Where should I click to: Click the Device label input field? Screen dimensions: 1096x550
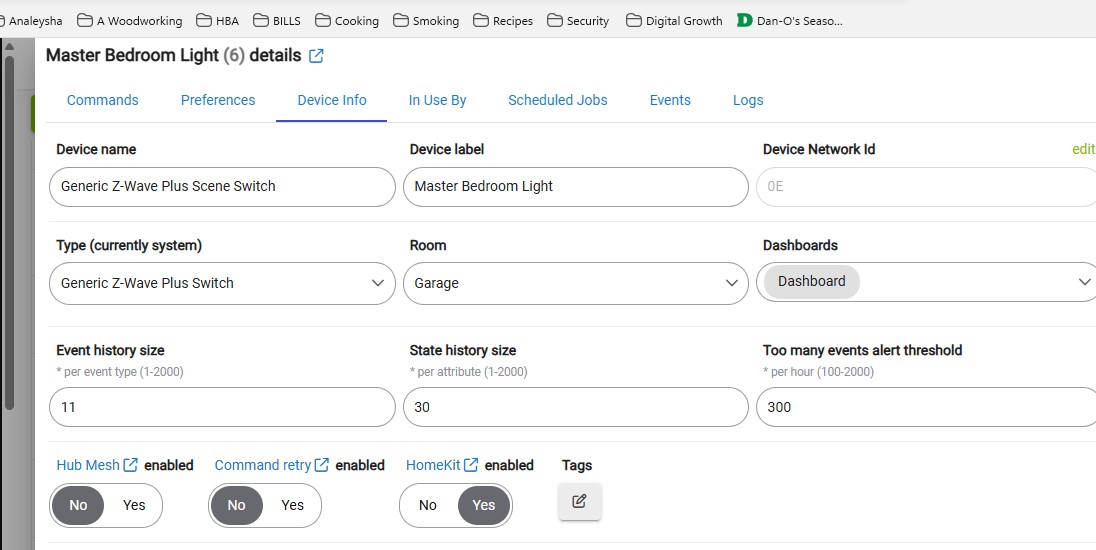(576, 187)
